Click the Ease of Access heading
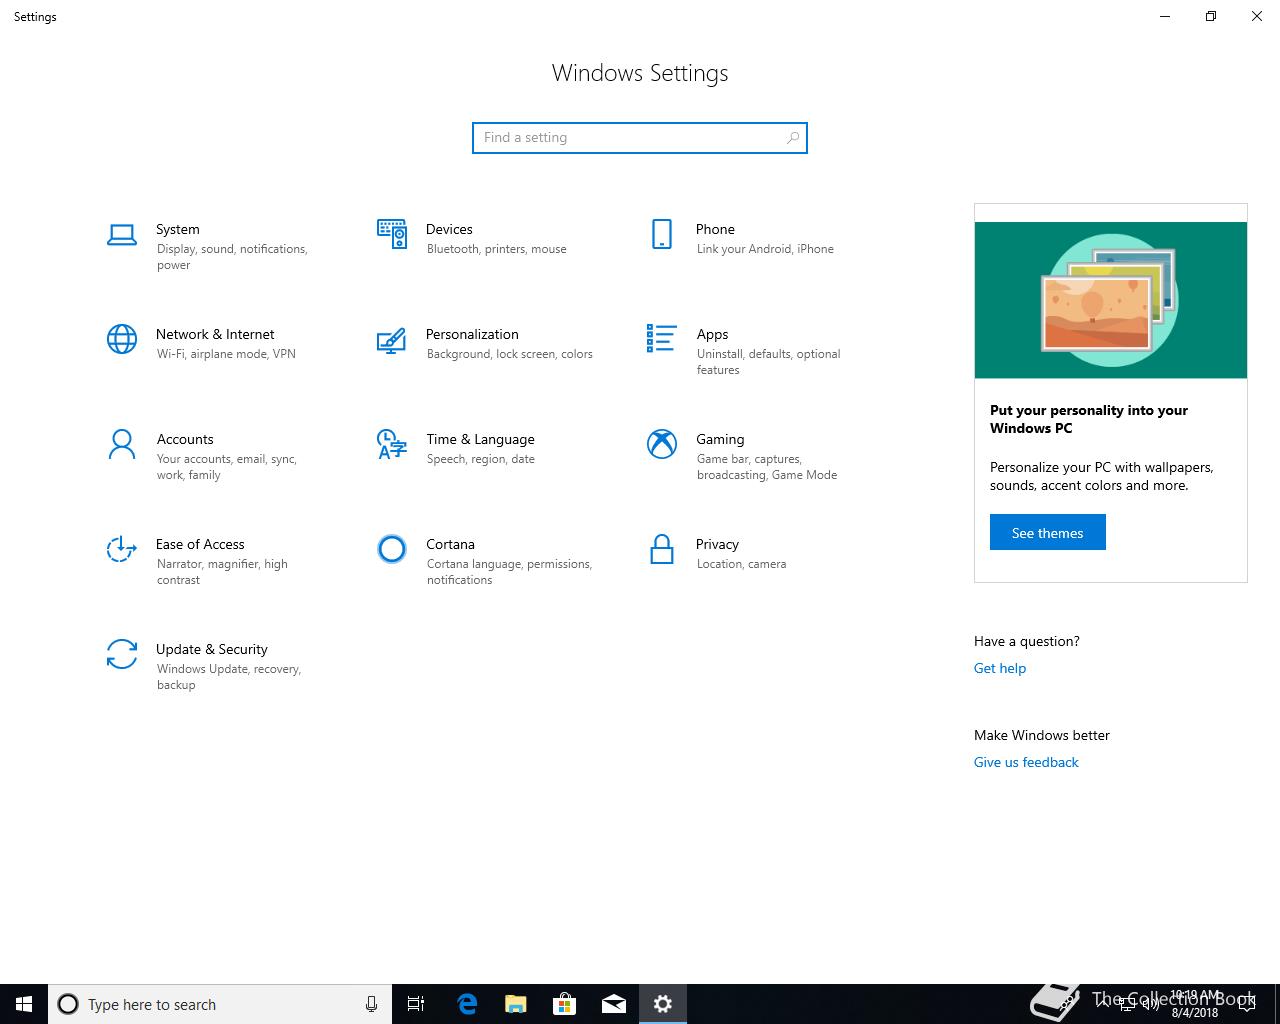The width and height of the screenshot is (1280, 1024). 200,544
